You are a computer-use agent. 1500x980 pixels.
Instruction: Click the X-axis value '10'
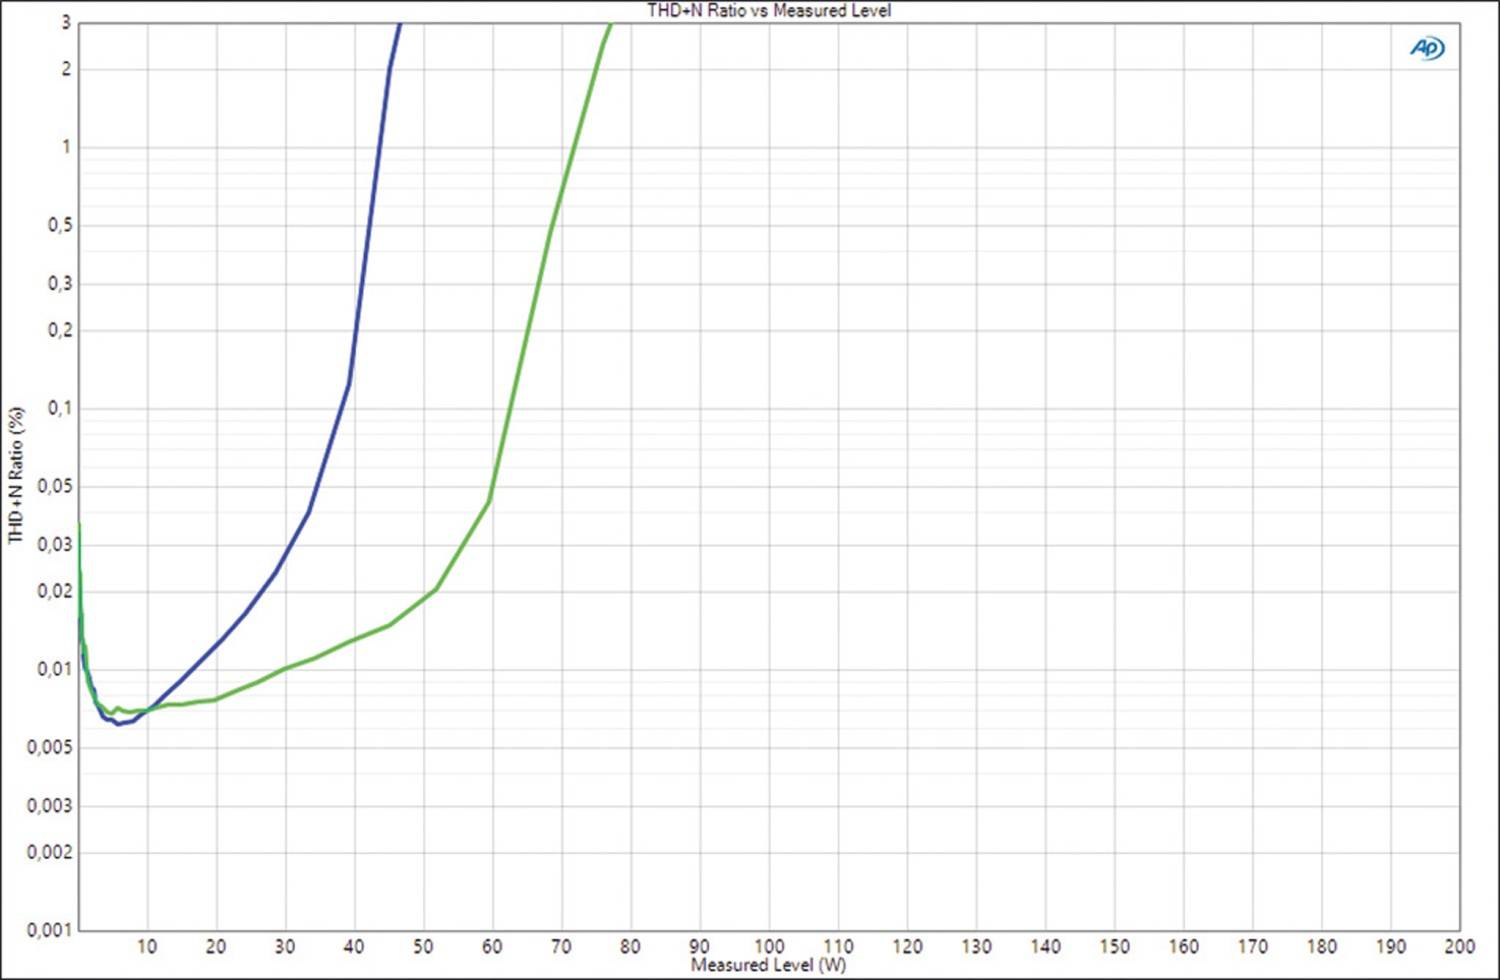(x=147, y=946)
